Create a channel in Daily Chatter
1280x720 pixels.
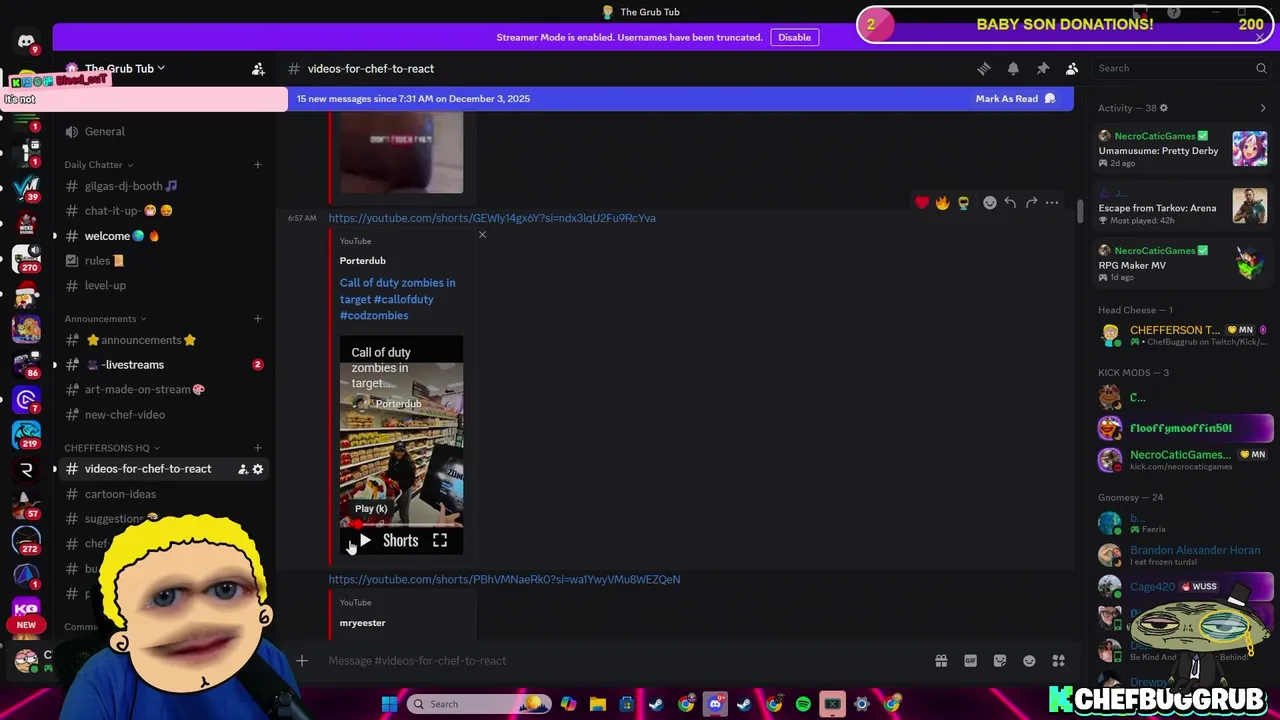pyautogui.click(x=257, y=165)
